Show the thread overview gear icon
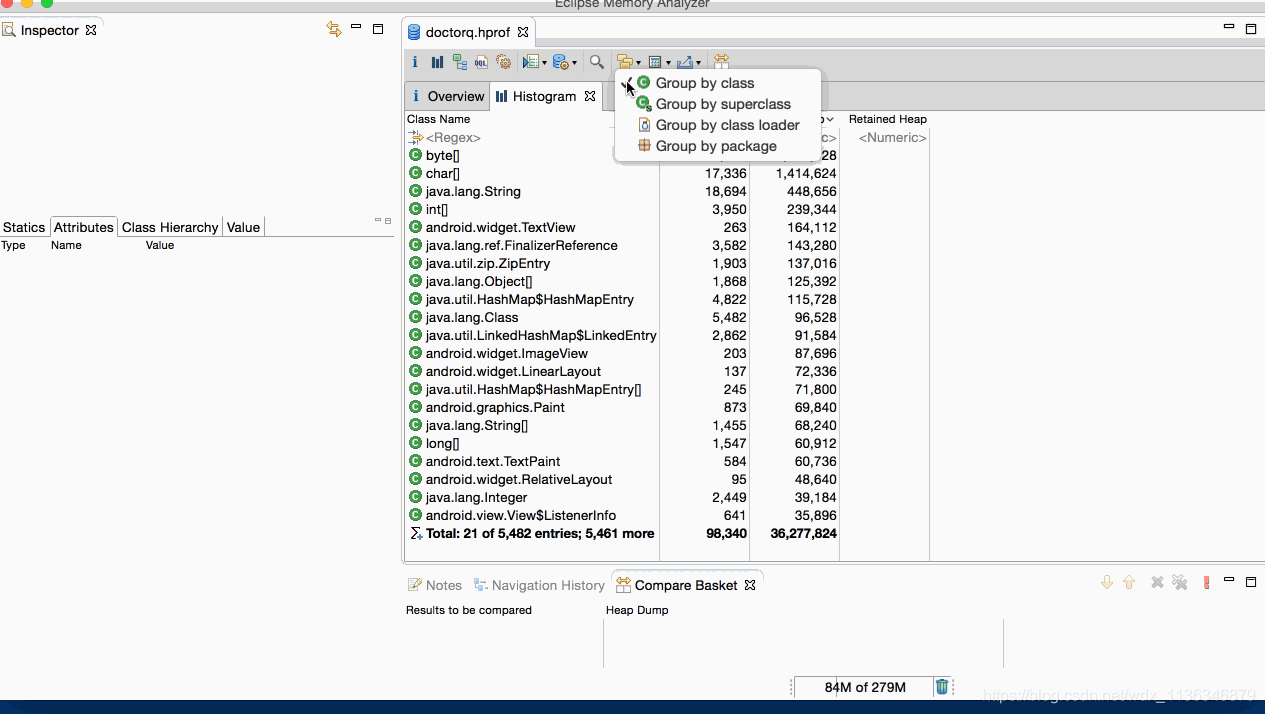The width and height of the screenshot is (1265, 714). pos(504,62)
